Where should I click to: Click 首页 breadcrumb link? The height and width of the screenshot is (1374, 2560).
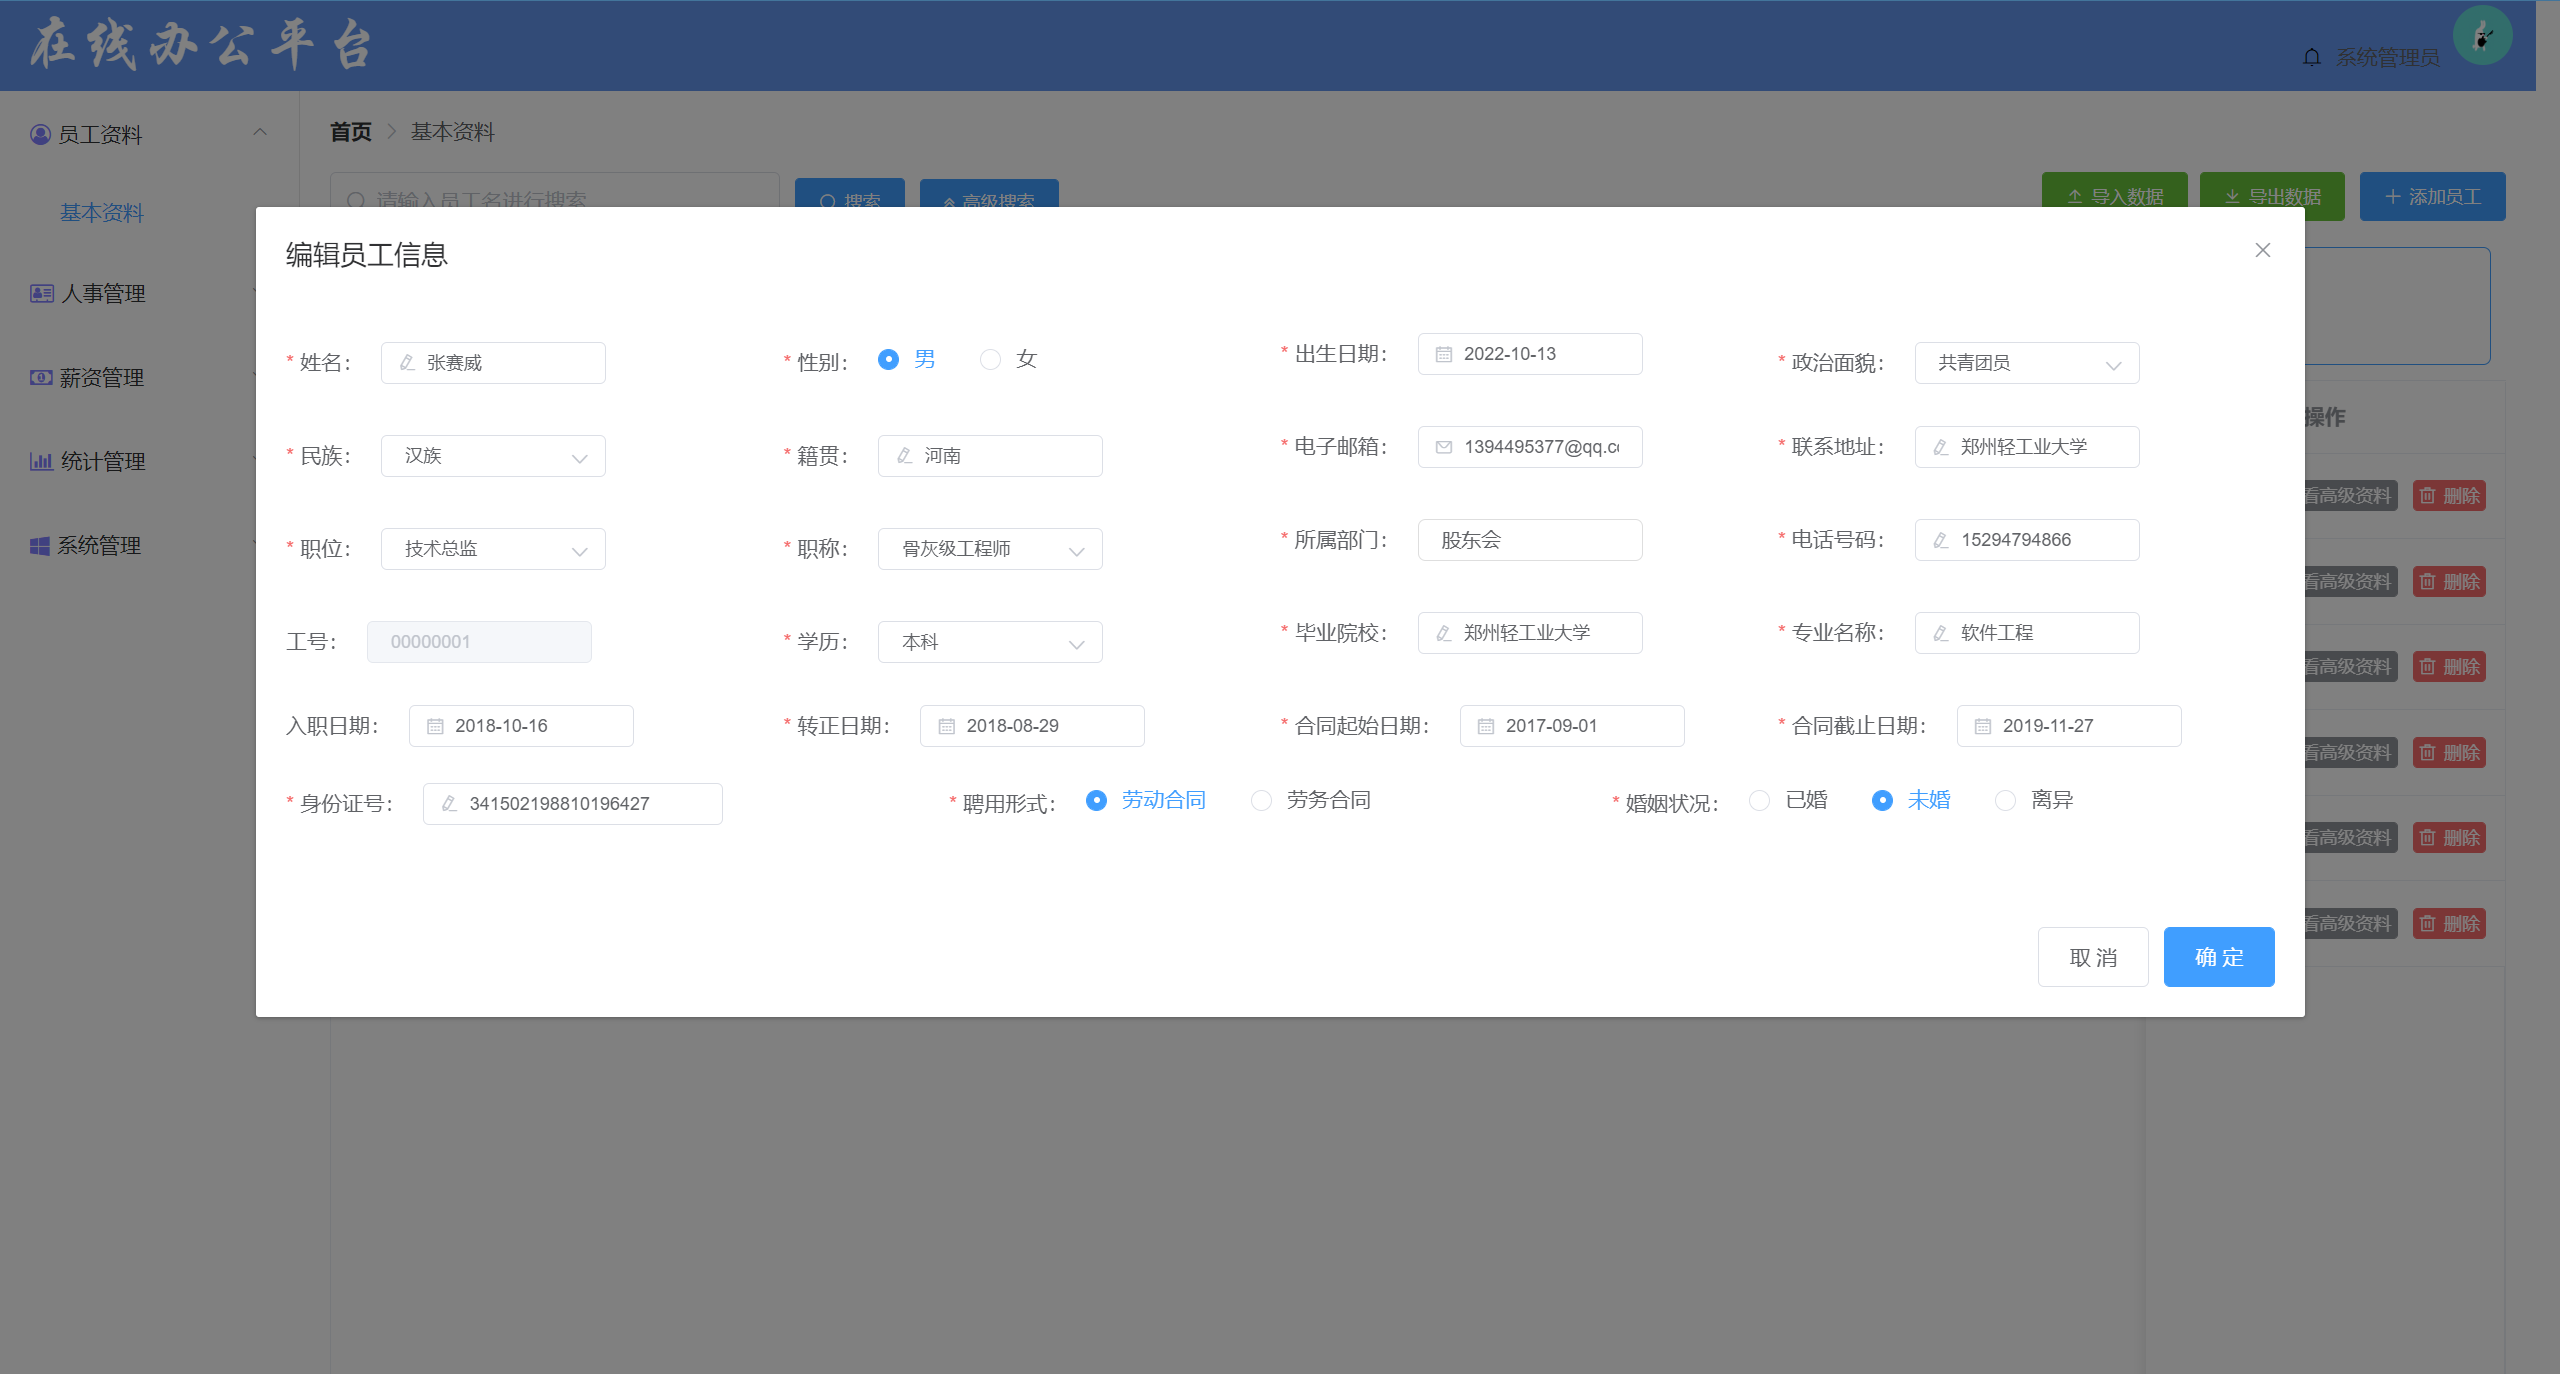click(x=350, y=132)
